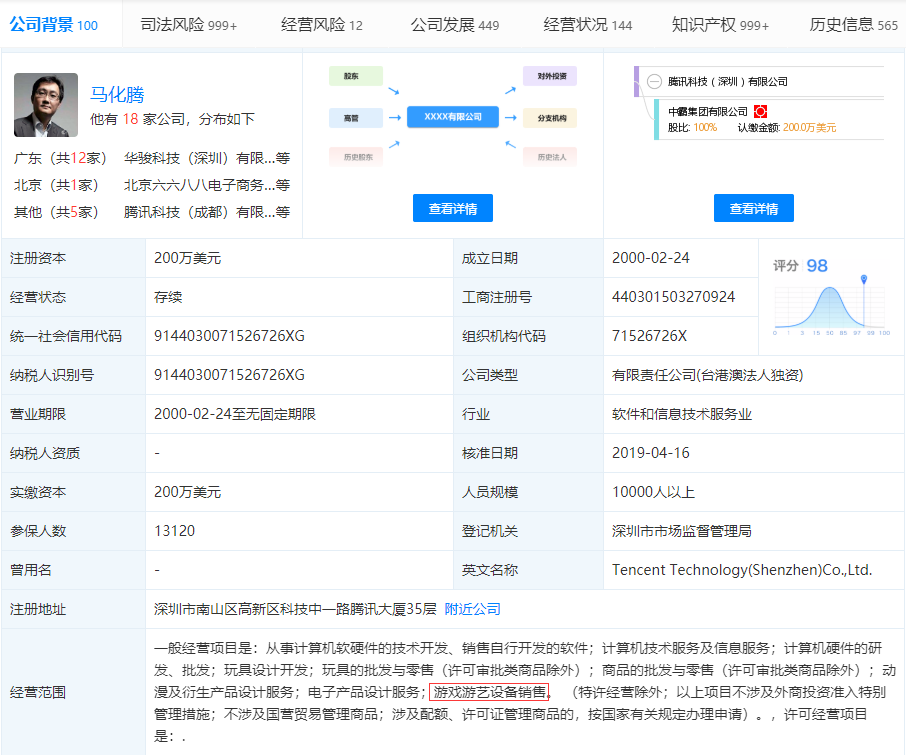Screen dimensions: 906x755
Task: Select the 高管 box in the diagram
Action: 356,118
